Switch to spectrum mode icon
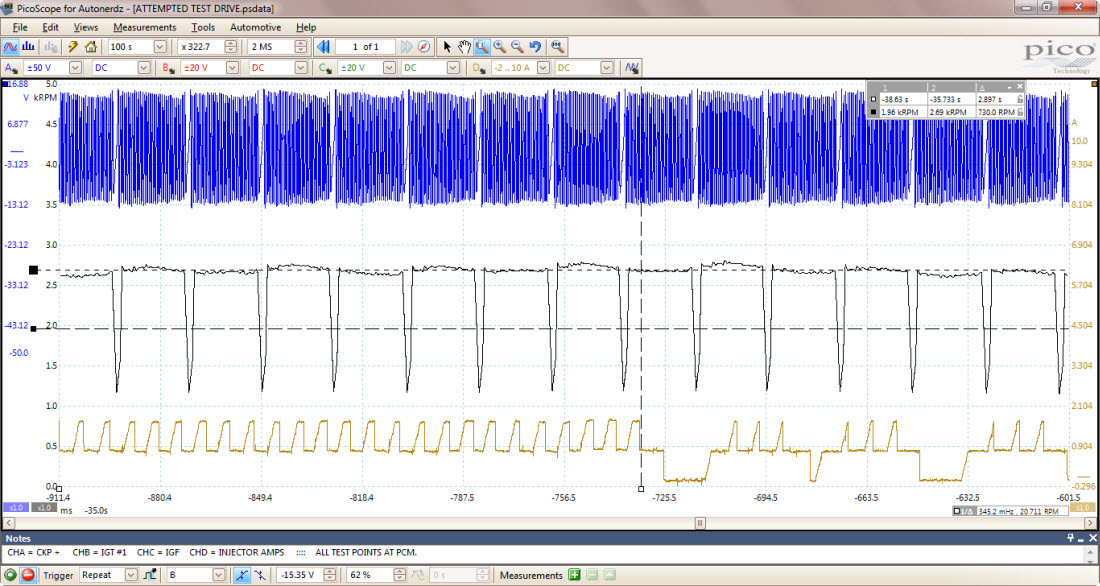This screenshot has width=1100, height=586. click(x=28, y=47)
